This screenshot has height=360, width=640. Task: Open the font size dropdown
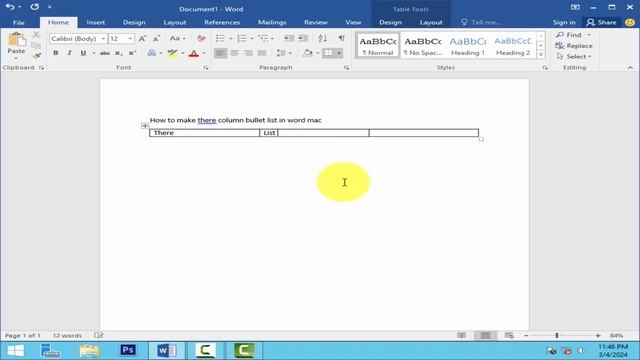tap(130, 38)
